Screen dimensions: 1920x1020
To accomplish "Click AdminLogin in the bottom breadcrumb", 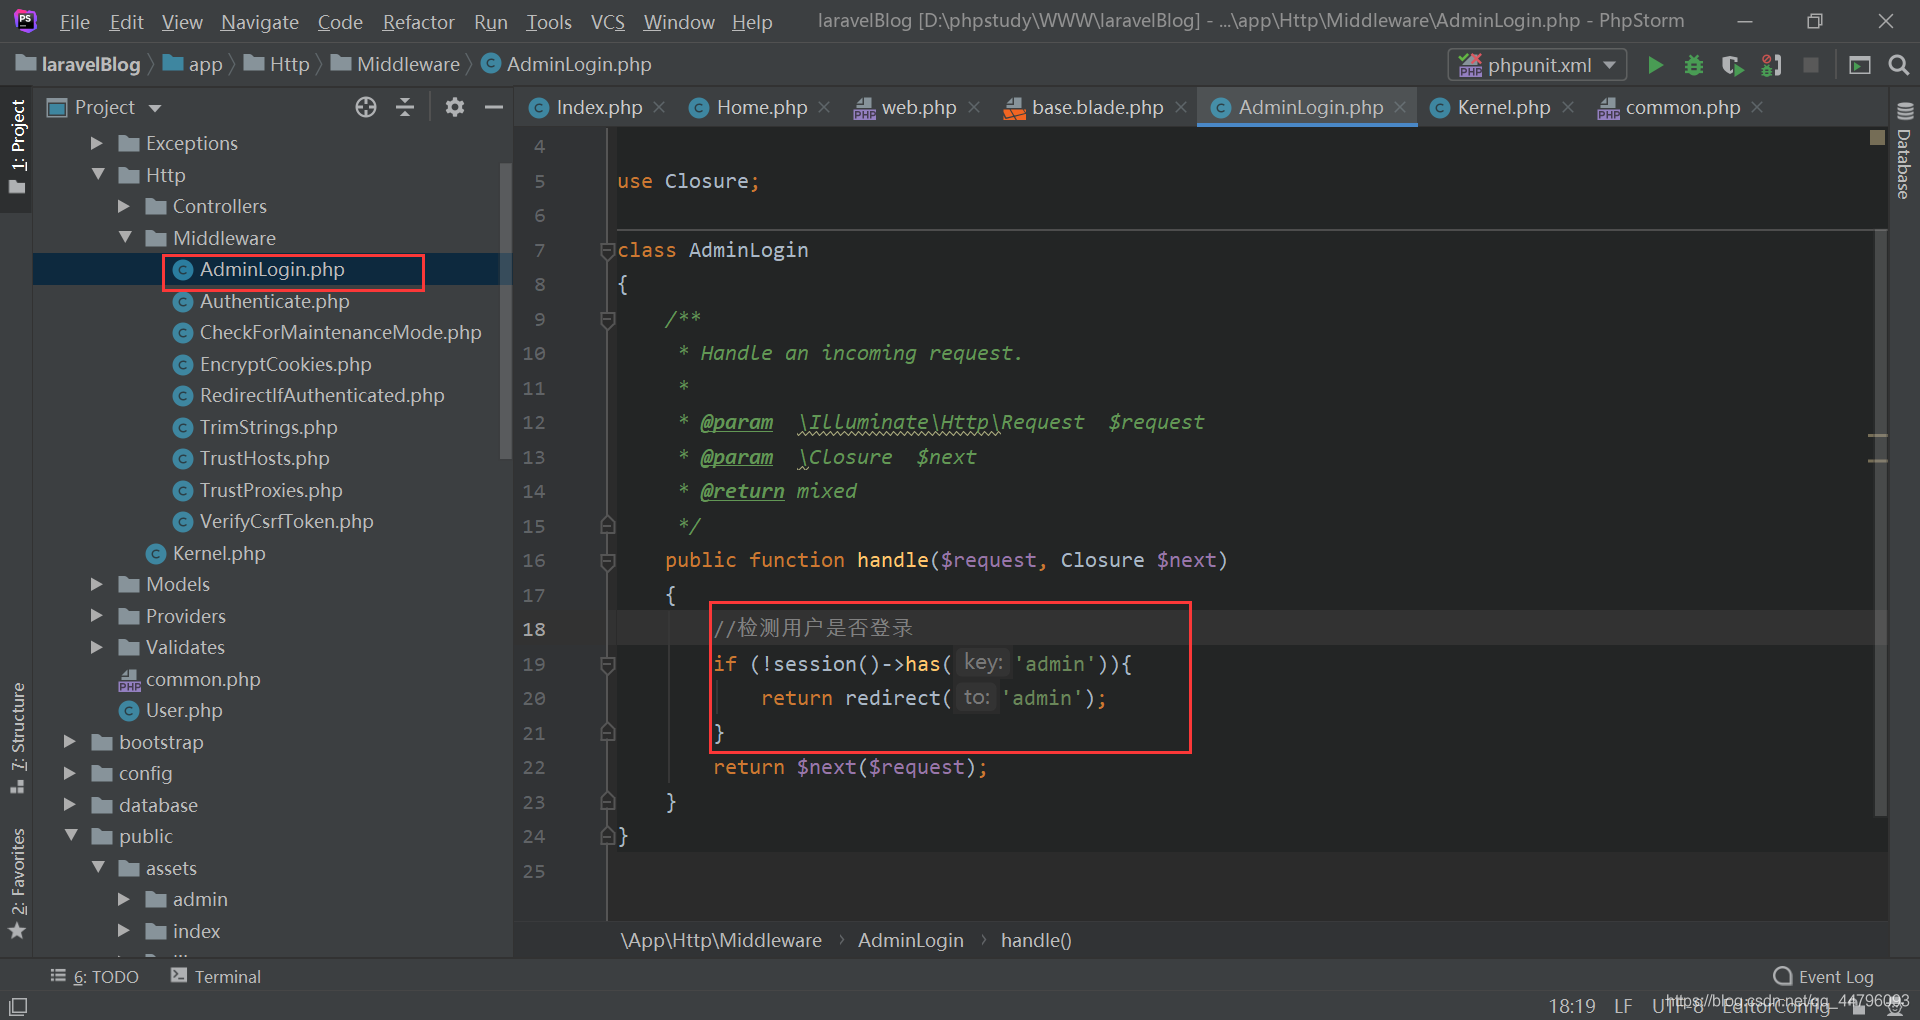I will coord(911,940).
